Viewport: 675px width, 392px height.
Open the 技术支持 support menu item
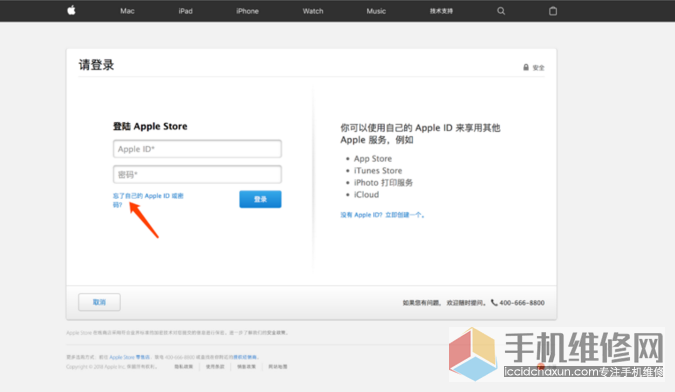(x=441, y=11)
